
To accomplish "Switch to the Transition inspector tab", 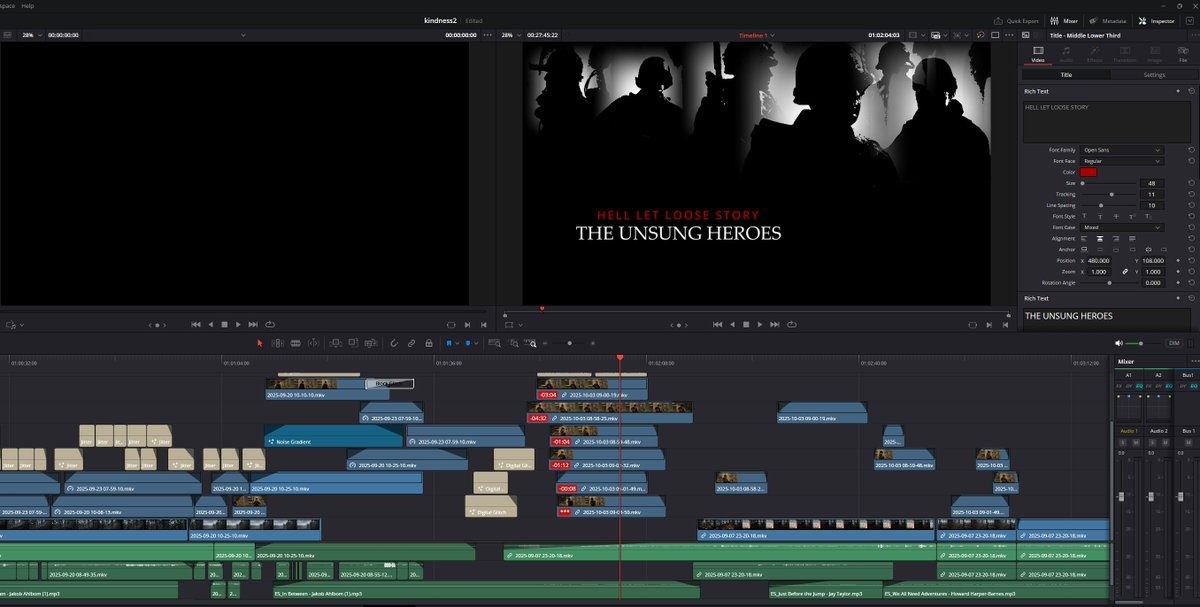I will (1125, 53).
